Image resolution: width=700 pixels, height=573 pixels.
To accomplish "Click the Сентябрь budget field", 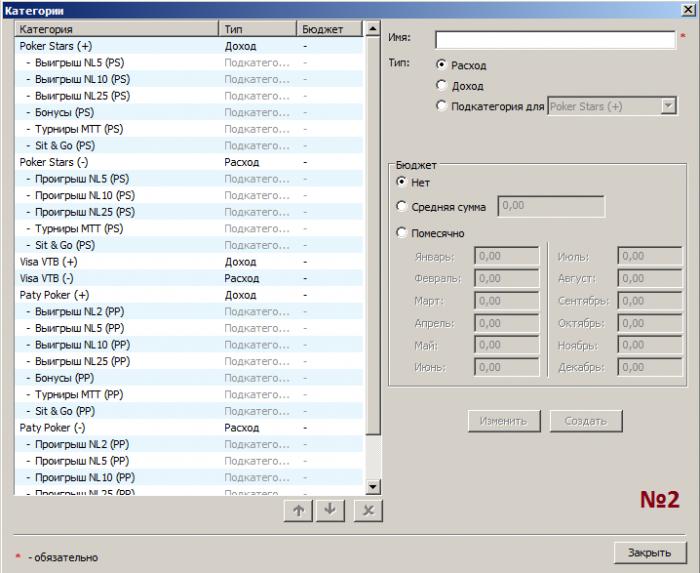I will click(650, 301).
